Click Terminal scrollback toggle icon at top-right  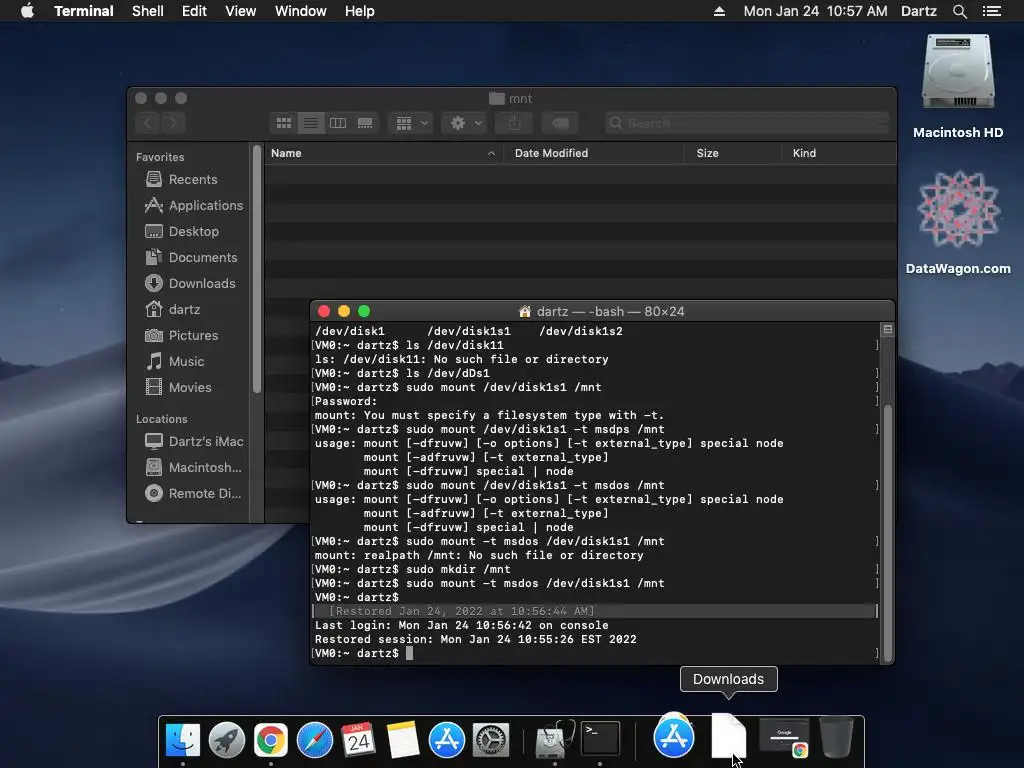888,330
